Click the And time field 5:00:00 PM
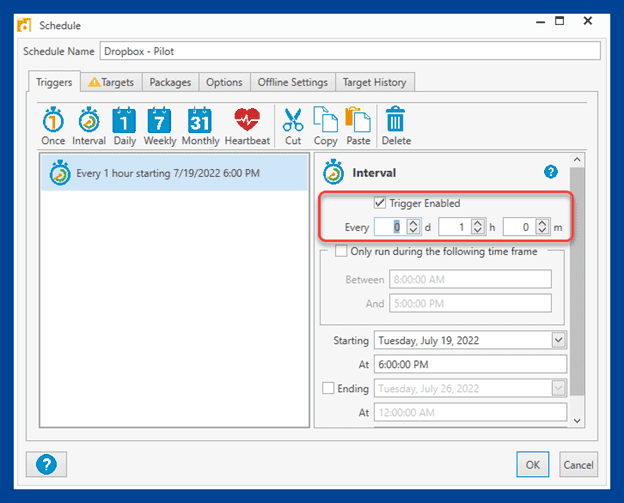The image size is (624, 503). pyautogui.click(x=470, y=303)
